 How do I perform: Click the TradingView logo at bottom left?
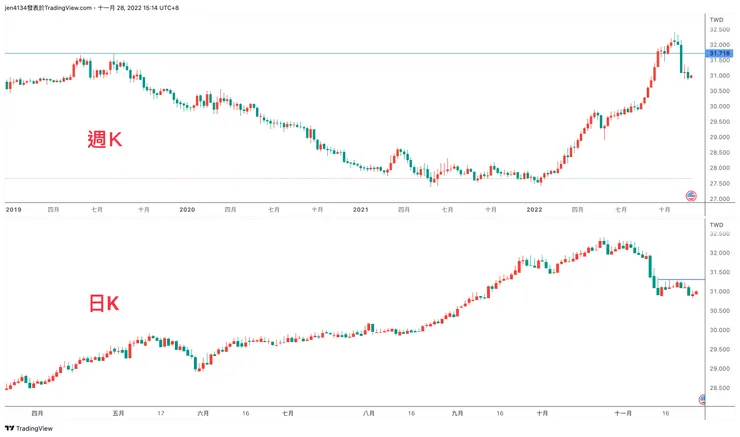click(29, 429)
